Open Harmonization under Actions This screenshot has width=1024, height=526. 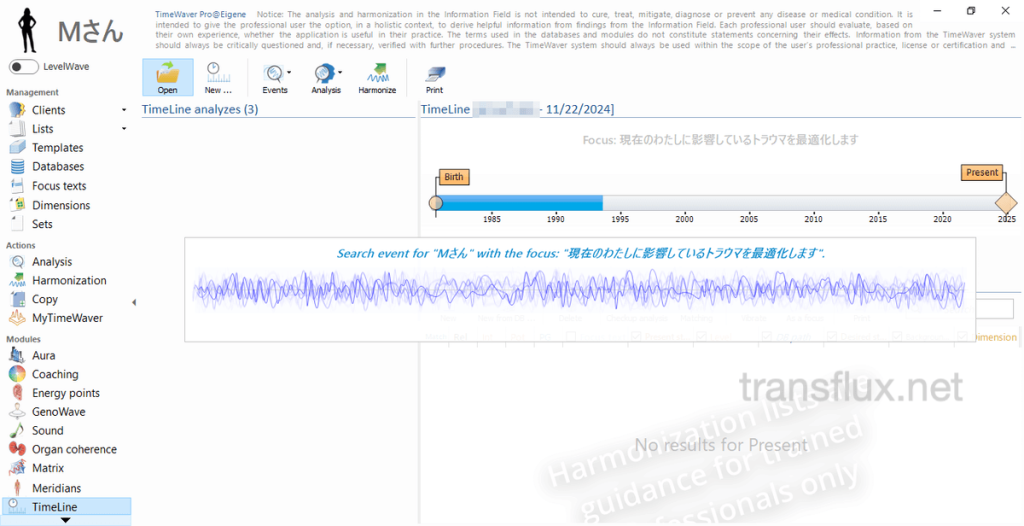click(x=69, y=280)
